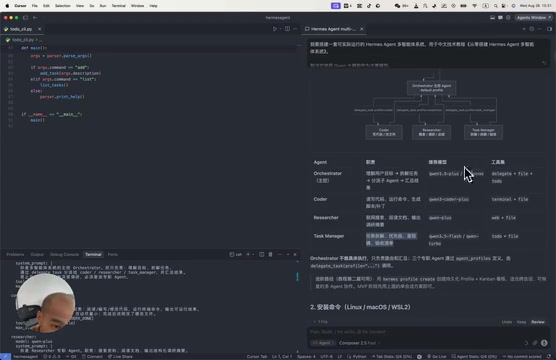
Task: Open Live Share in the status bar
Action: point(120,356)
